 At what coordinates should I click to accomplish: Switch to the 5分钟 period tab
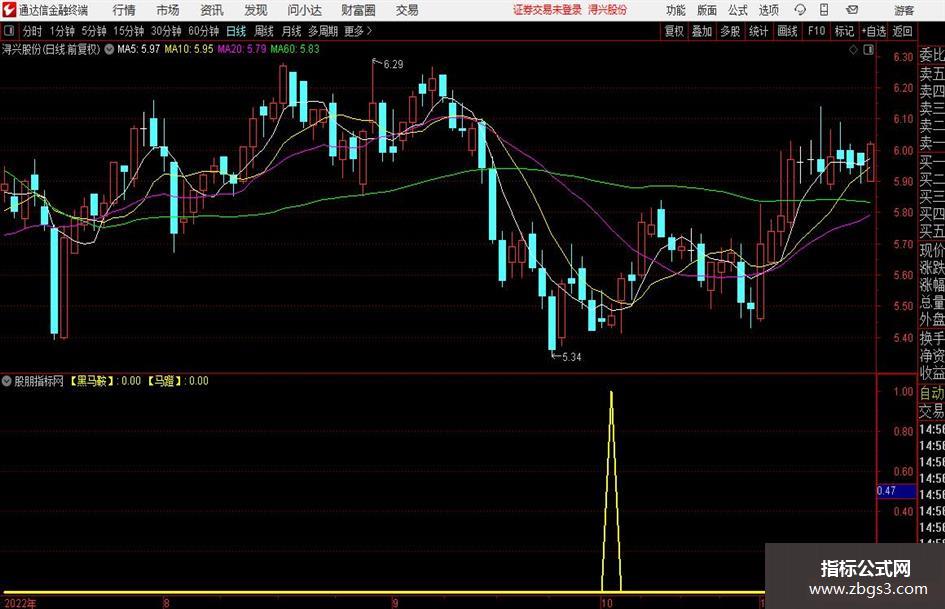coord(93,31)
